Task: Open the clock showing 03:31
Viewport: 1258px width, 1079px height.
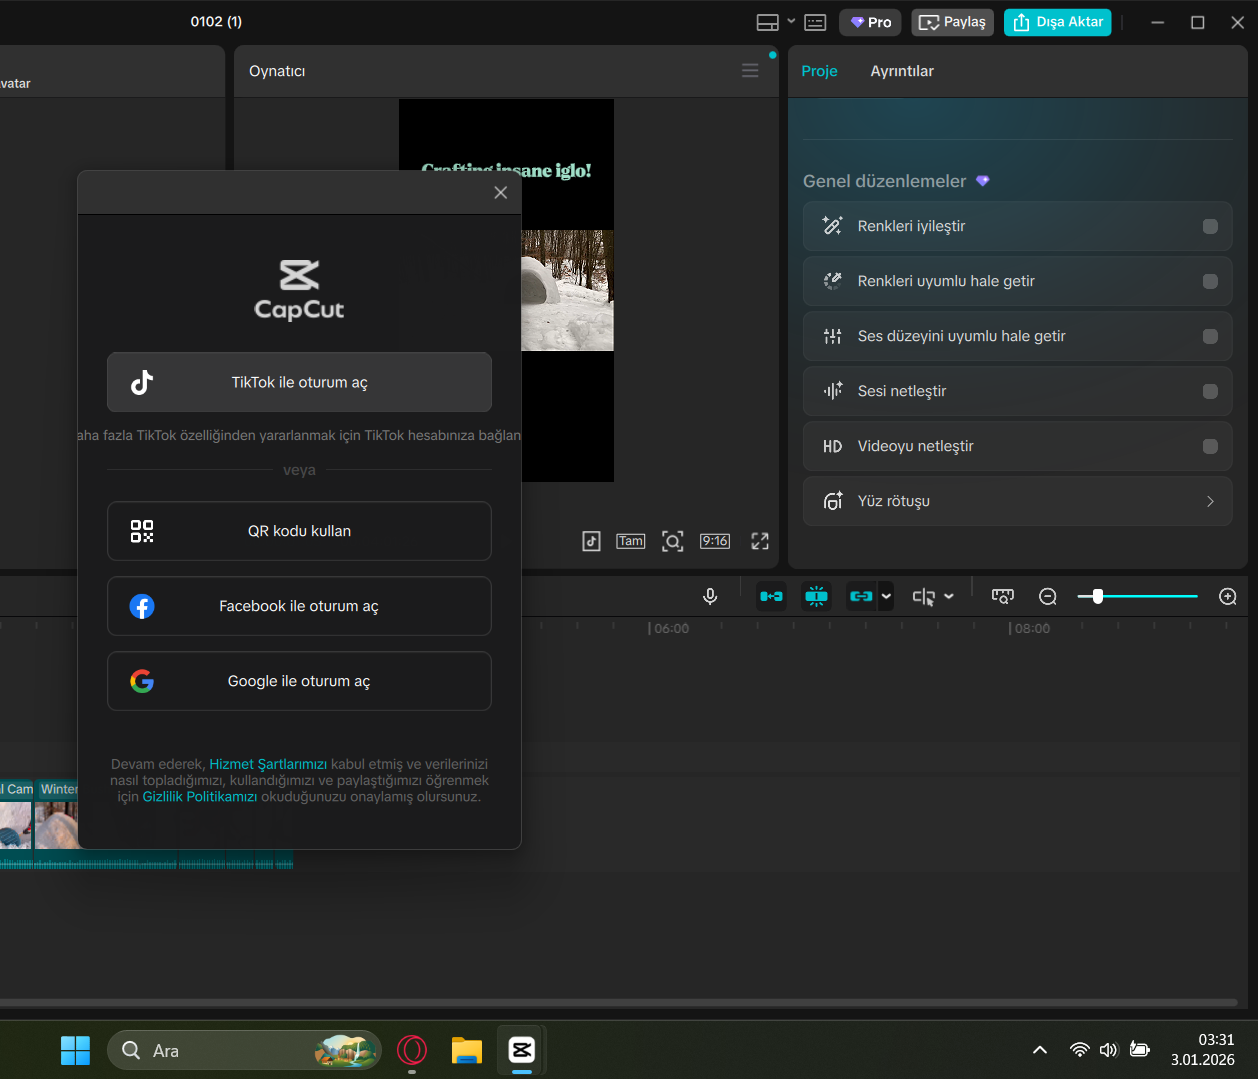Action: 1202,1050
